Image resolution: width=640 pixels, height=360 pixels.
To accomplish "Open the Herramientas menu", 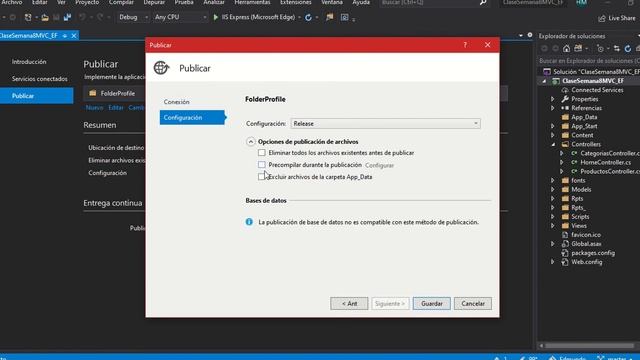I will click(x=252, y=2).
